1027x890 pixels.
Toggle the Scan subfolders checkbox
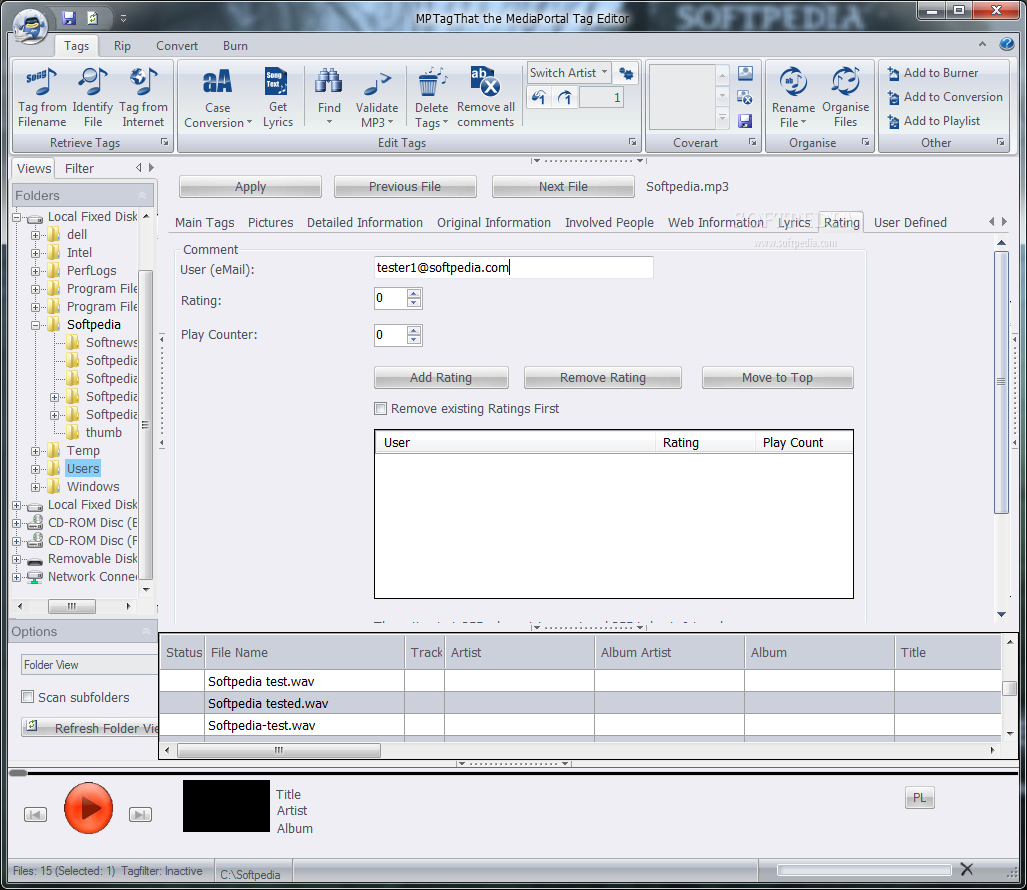point(28,697)
